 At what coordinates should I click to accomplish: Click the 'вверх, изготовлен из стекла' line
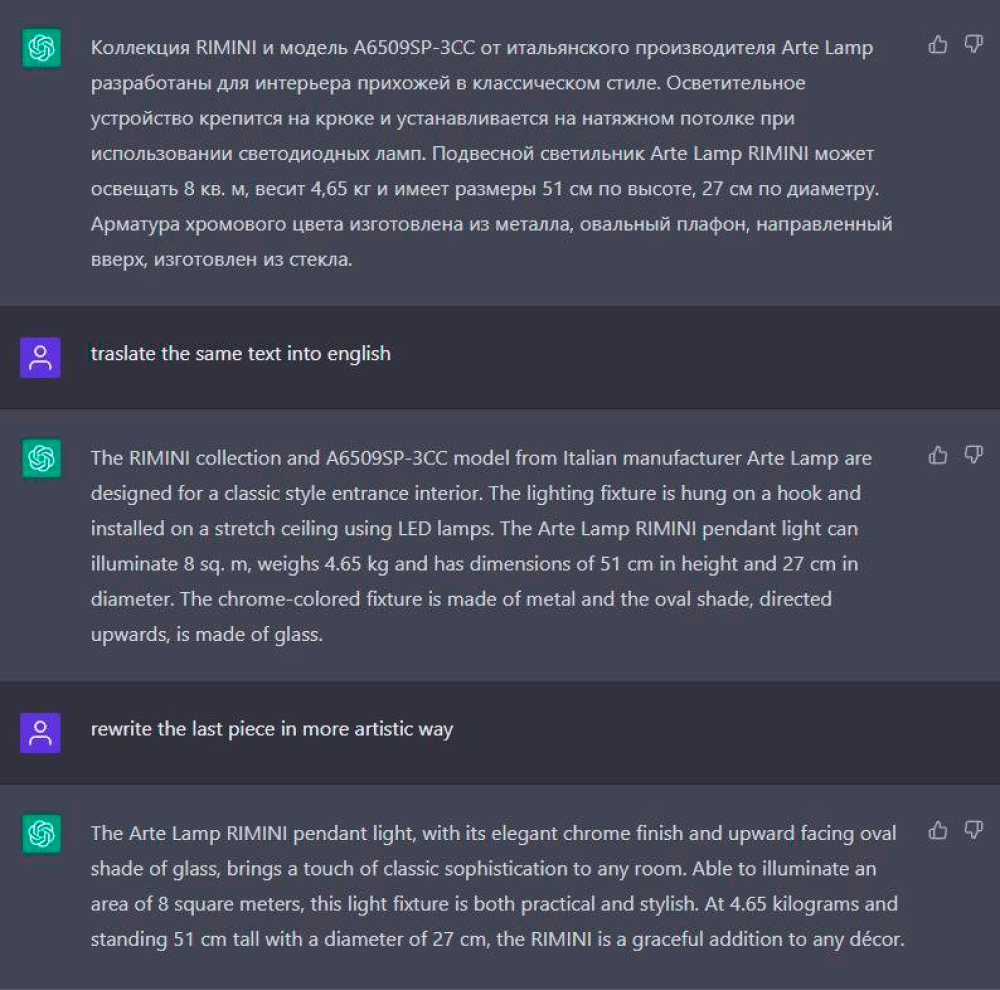pyautogui.click(x=221, y=260)
